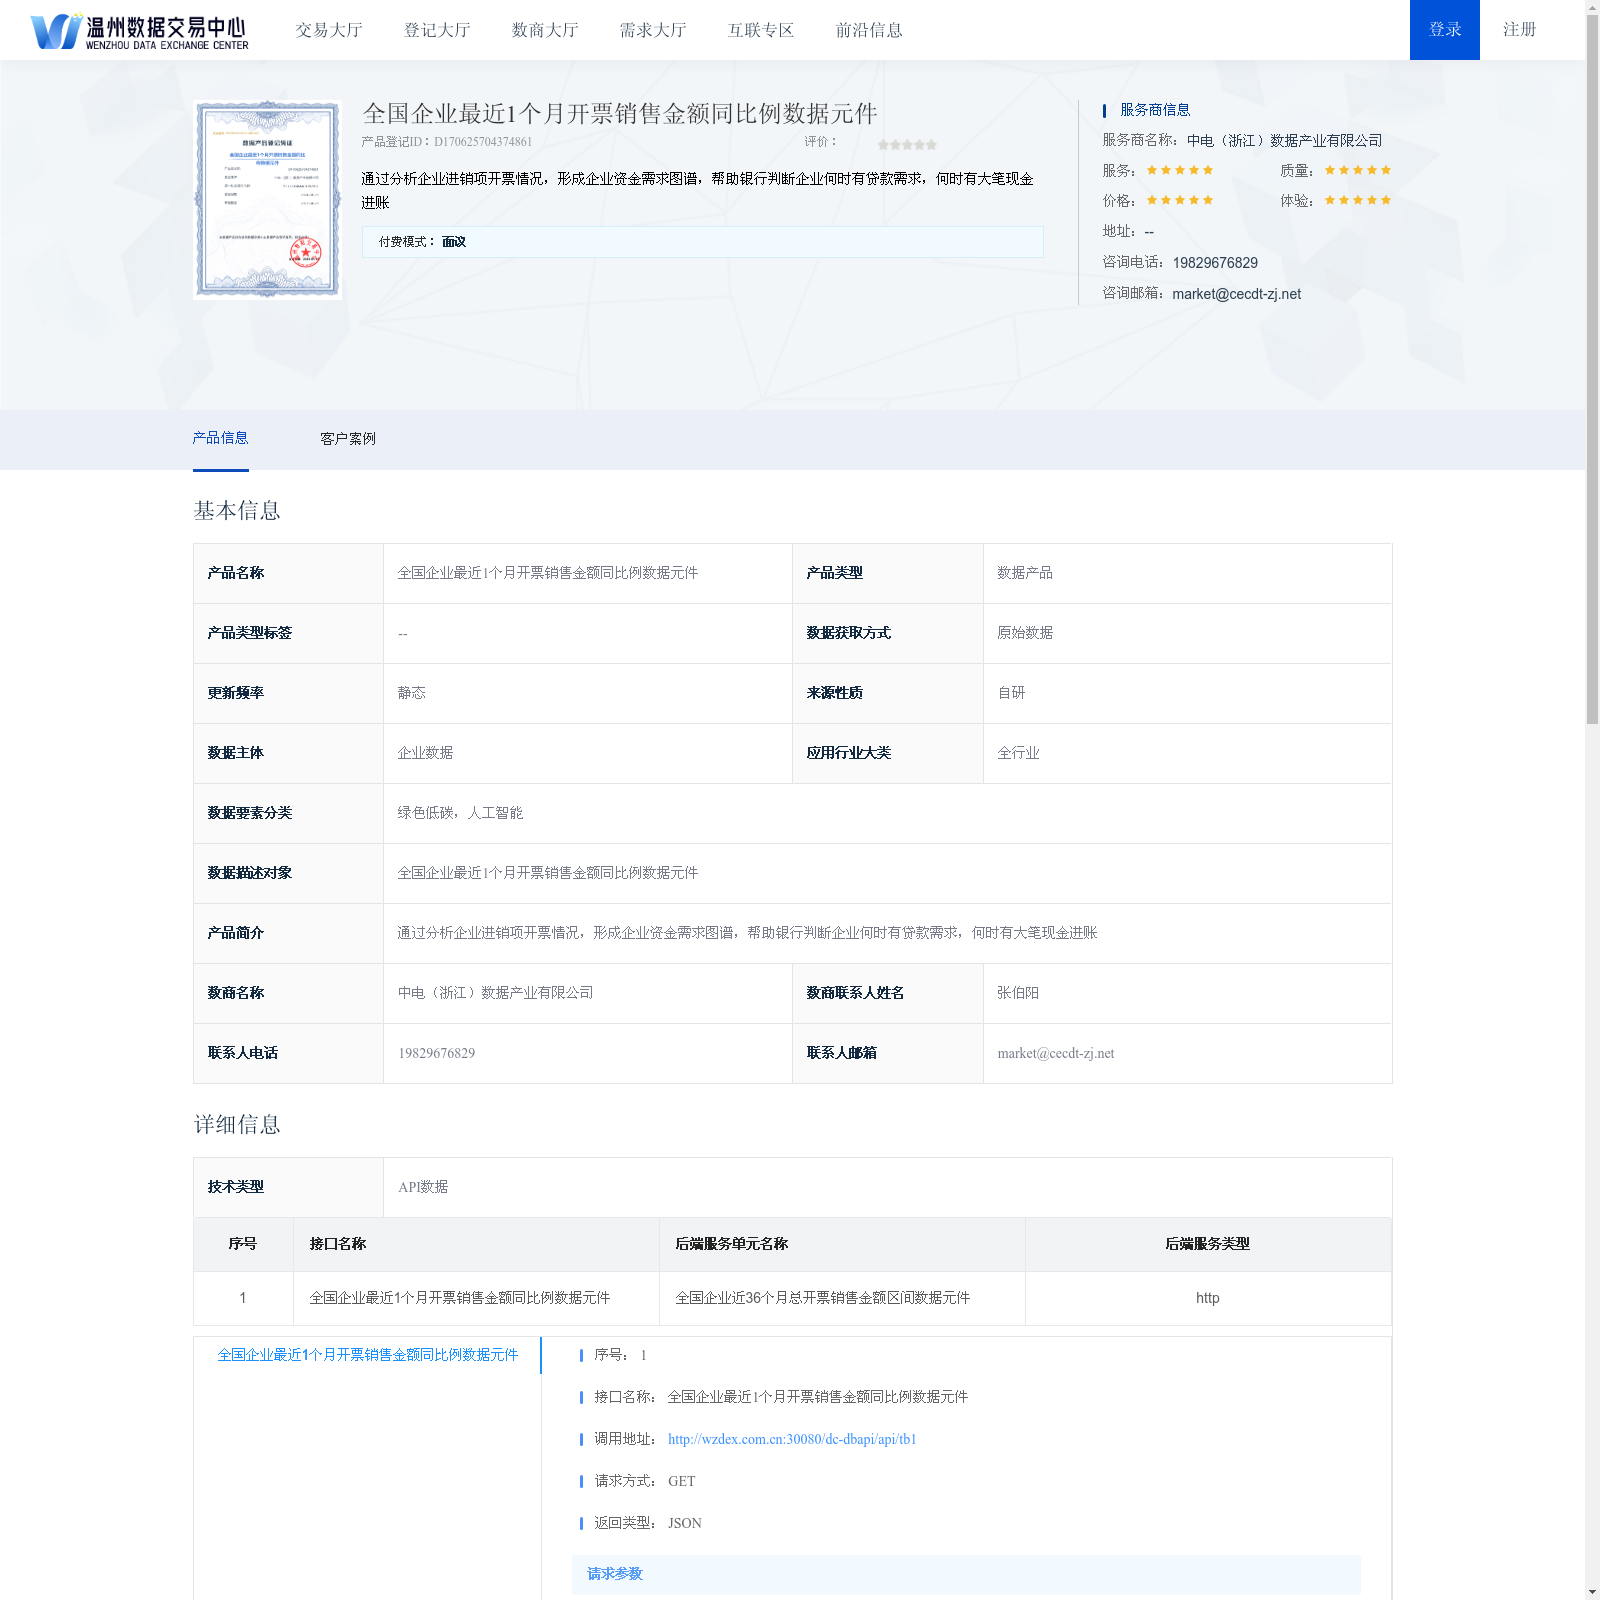
Task: Select the interface entry in left sidebar list
Action: (x=367, y=1355)
